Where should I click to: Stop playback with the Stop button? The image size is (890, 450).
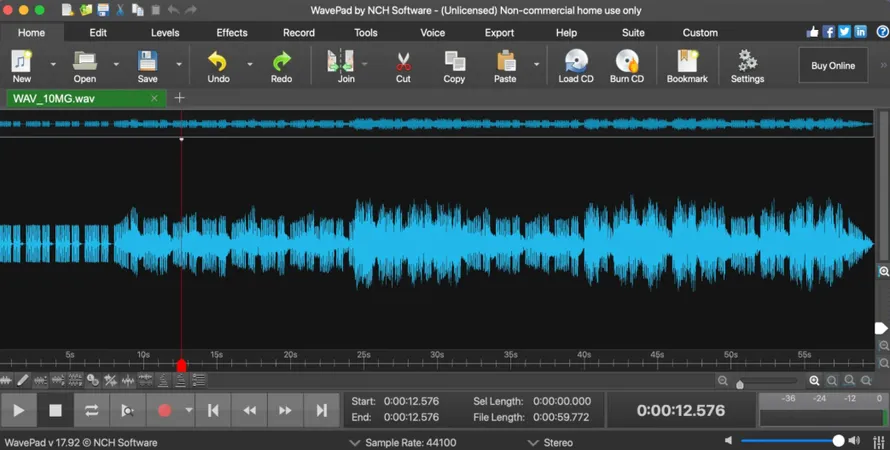click(x=55, y=410)
